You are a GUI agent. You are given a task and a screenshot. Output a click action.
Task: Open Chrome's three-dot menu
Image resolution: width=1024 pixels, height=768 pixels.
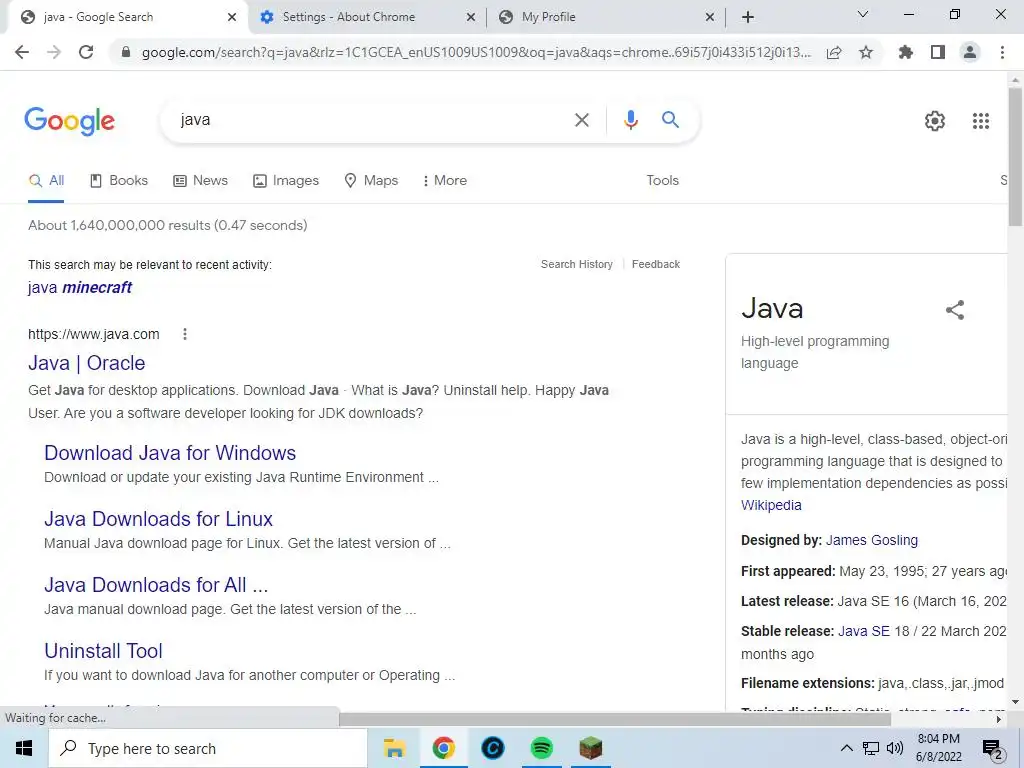pos(1002,52)
